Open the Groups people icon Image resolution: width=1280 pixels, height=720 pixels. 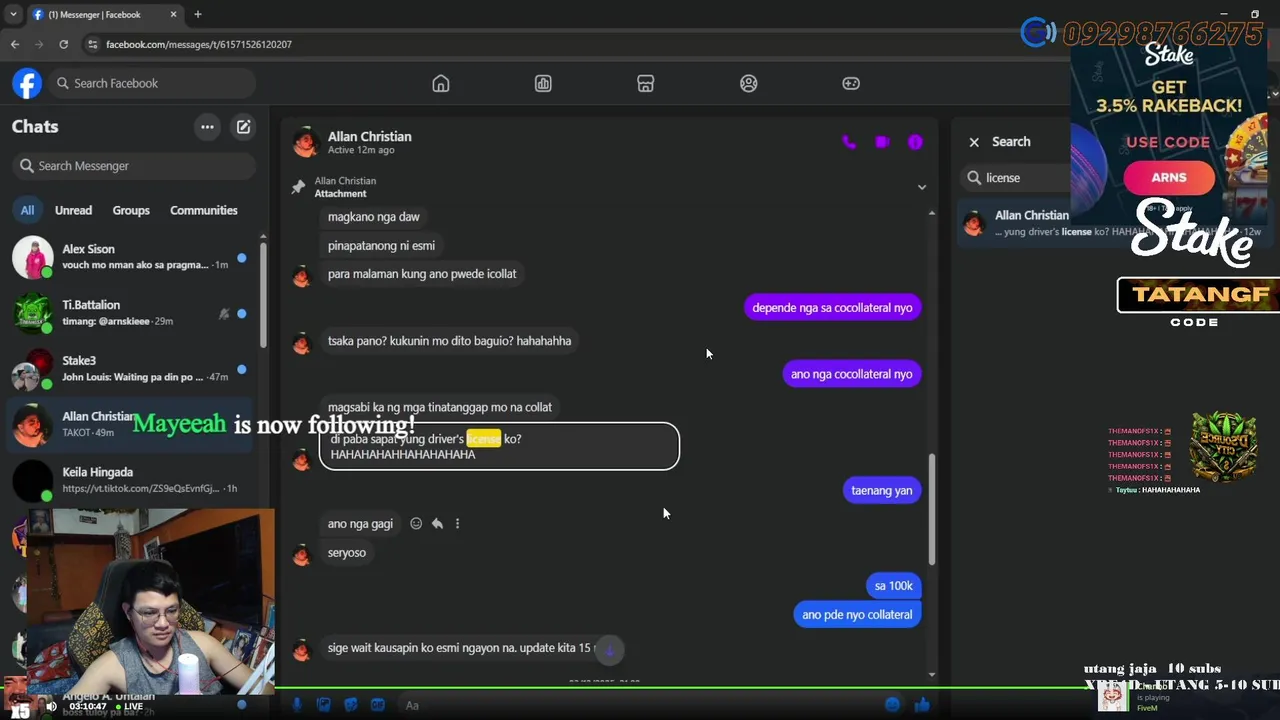748,83
